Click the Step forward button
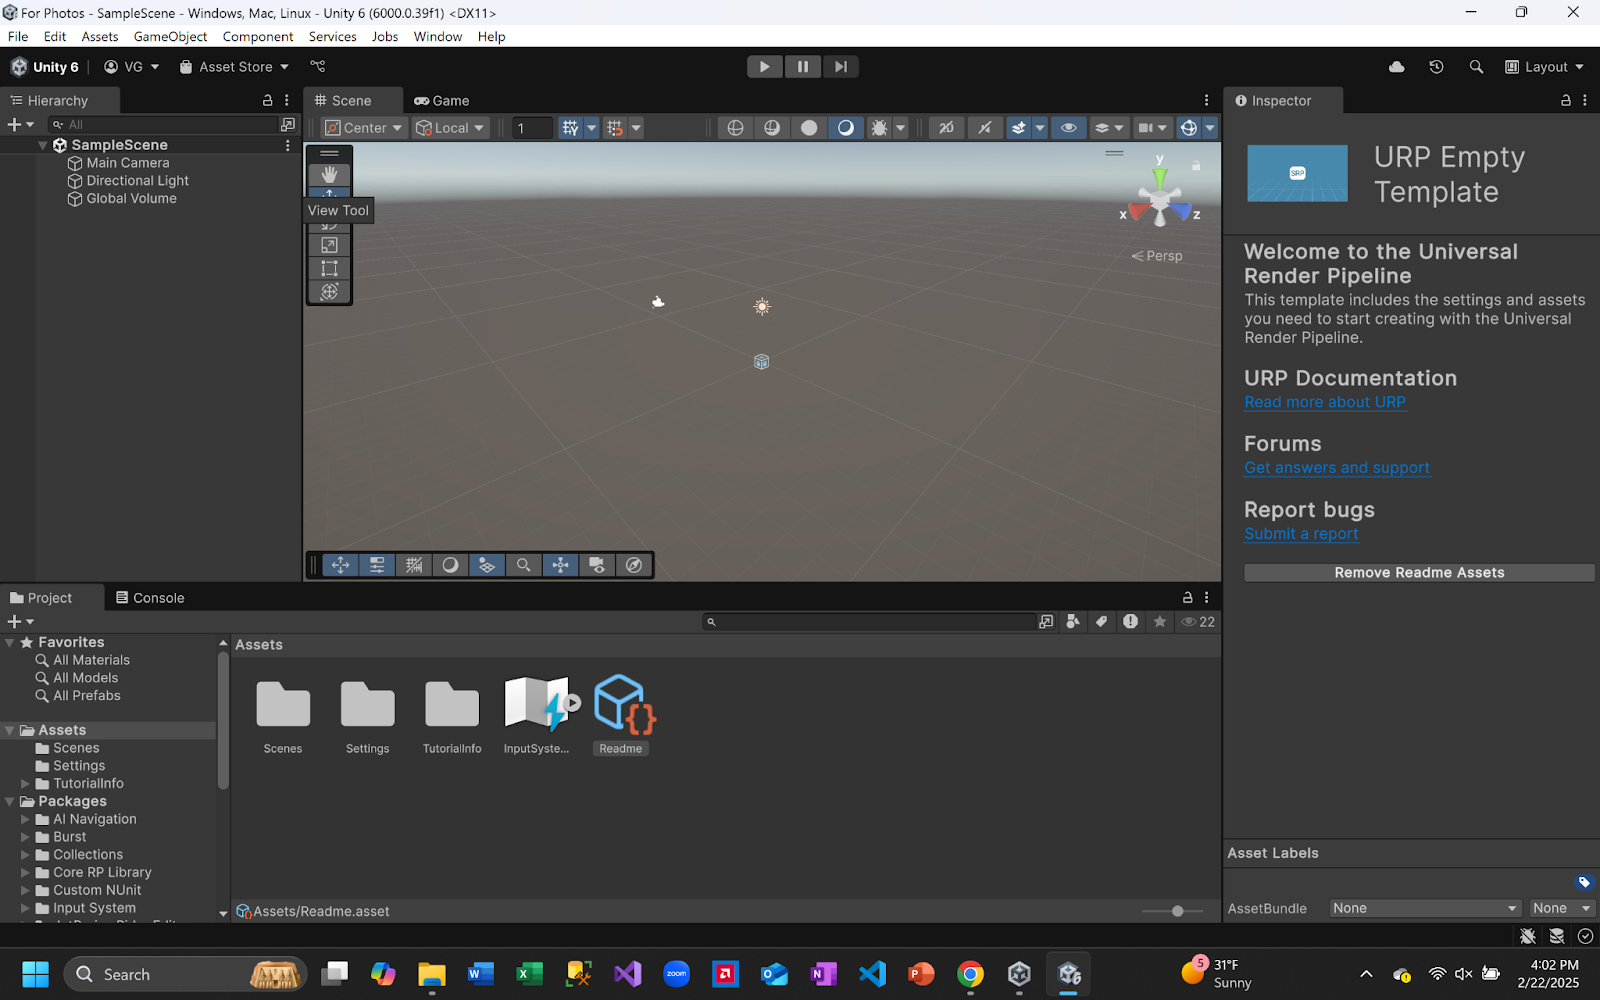The height and width of the screenshot is (1000, 1600). point(841,66)
